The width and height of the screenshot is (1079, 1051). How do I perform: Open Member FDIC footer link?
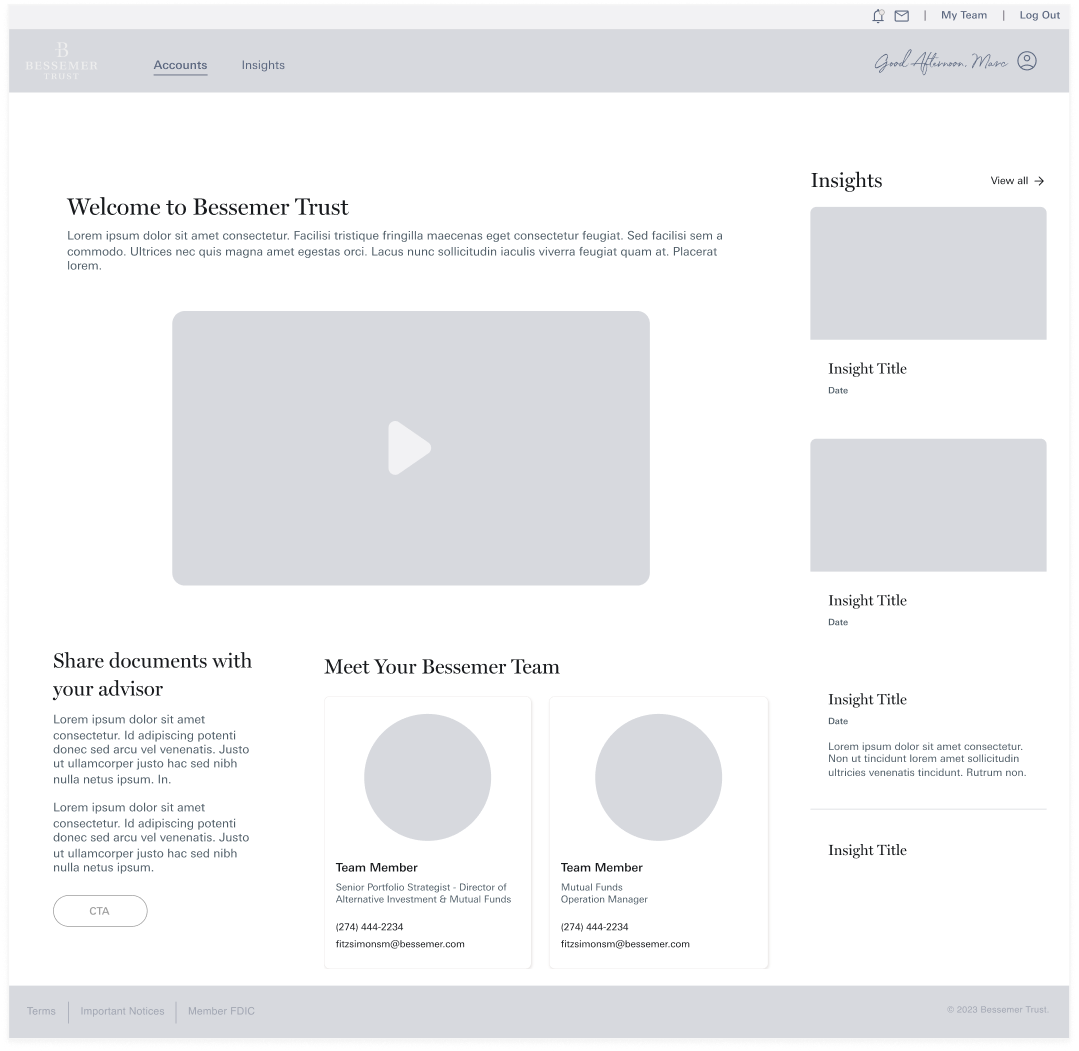click(x=221, y=1011)
